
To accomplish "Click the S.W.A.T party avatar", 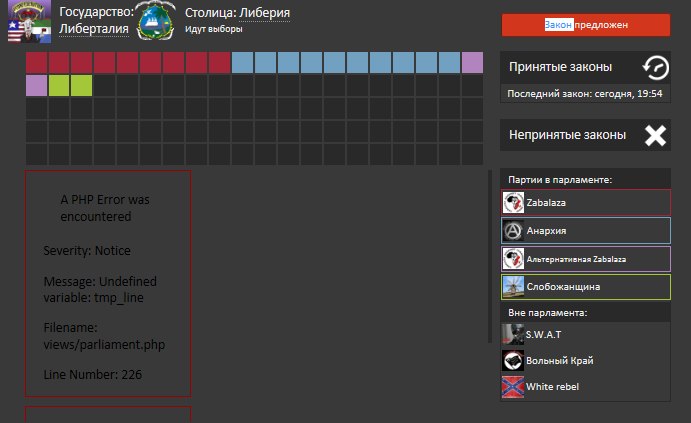I will pyautogui.click(x=513, y=334).
